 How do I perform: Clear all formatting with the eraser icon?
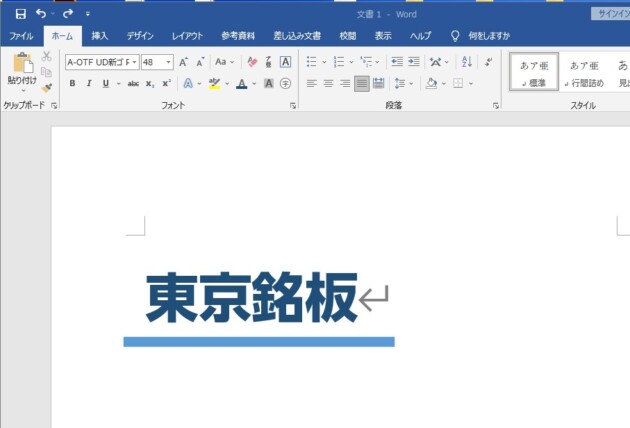[x=252, y=62]
